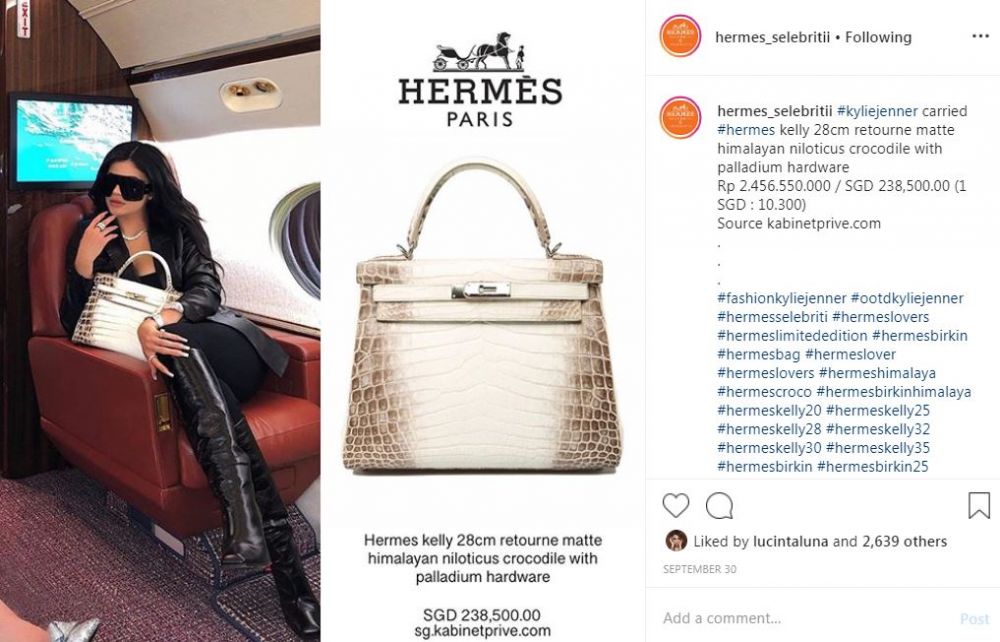Save the post using the bookmark icon
The height and width of the screenshot is (642, 1000).
point(979,506)
